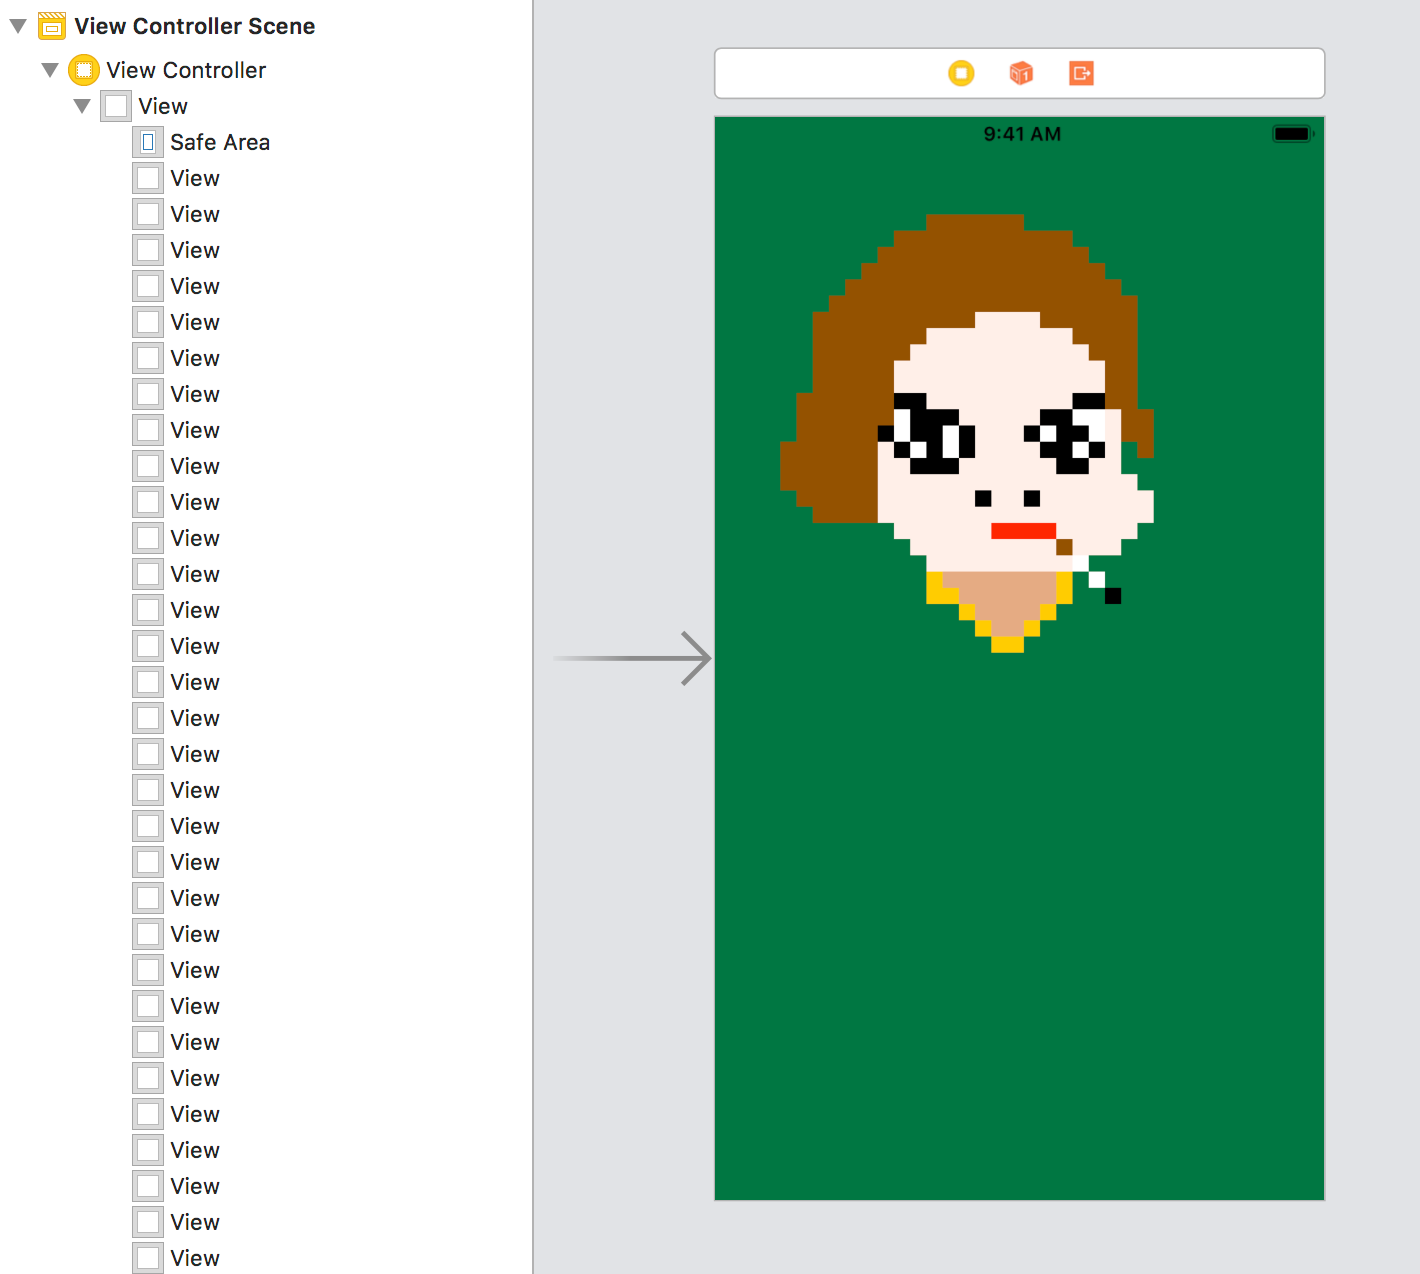Image resolution: width=1420 pixels, height=1274 pixels.
Task: Select First Responder cube icon in scene dock
Action: coord(1021,73)
